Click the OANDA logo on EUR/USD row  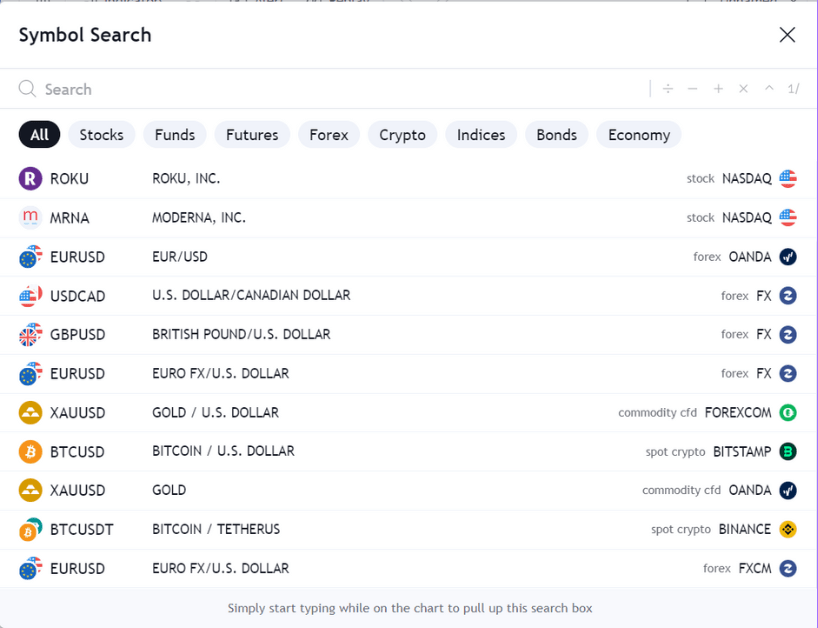788,257
